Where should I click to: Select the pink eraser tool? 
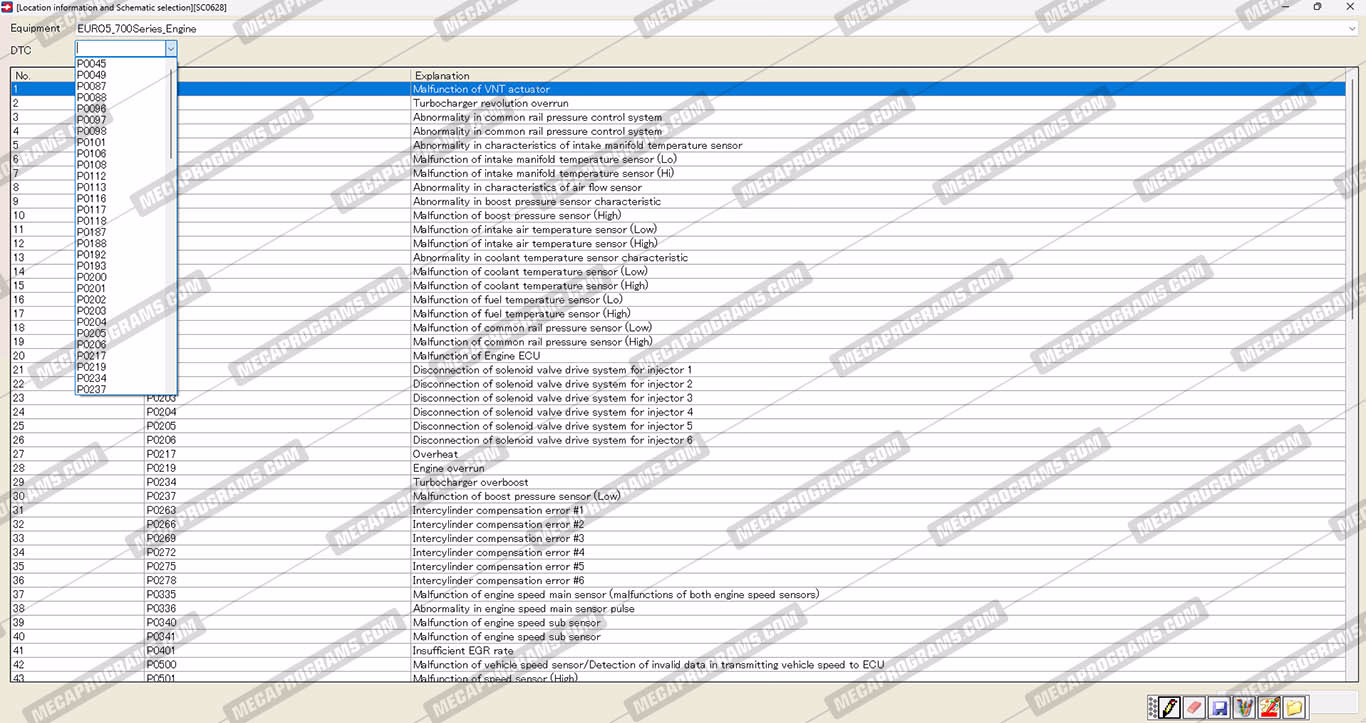pyautogui.click(x=1194, y=707)
